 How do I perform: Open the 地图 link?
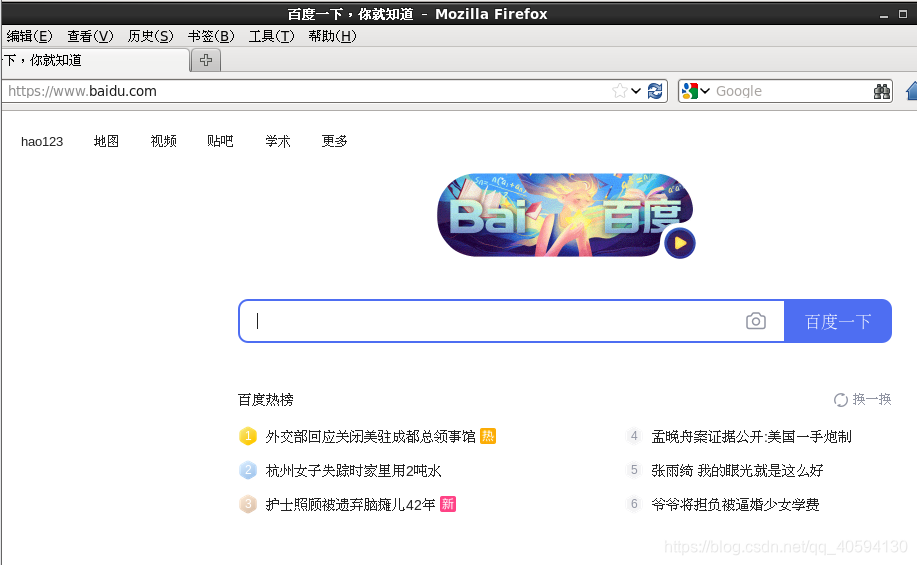point(106,142)
